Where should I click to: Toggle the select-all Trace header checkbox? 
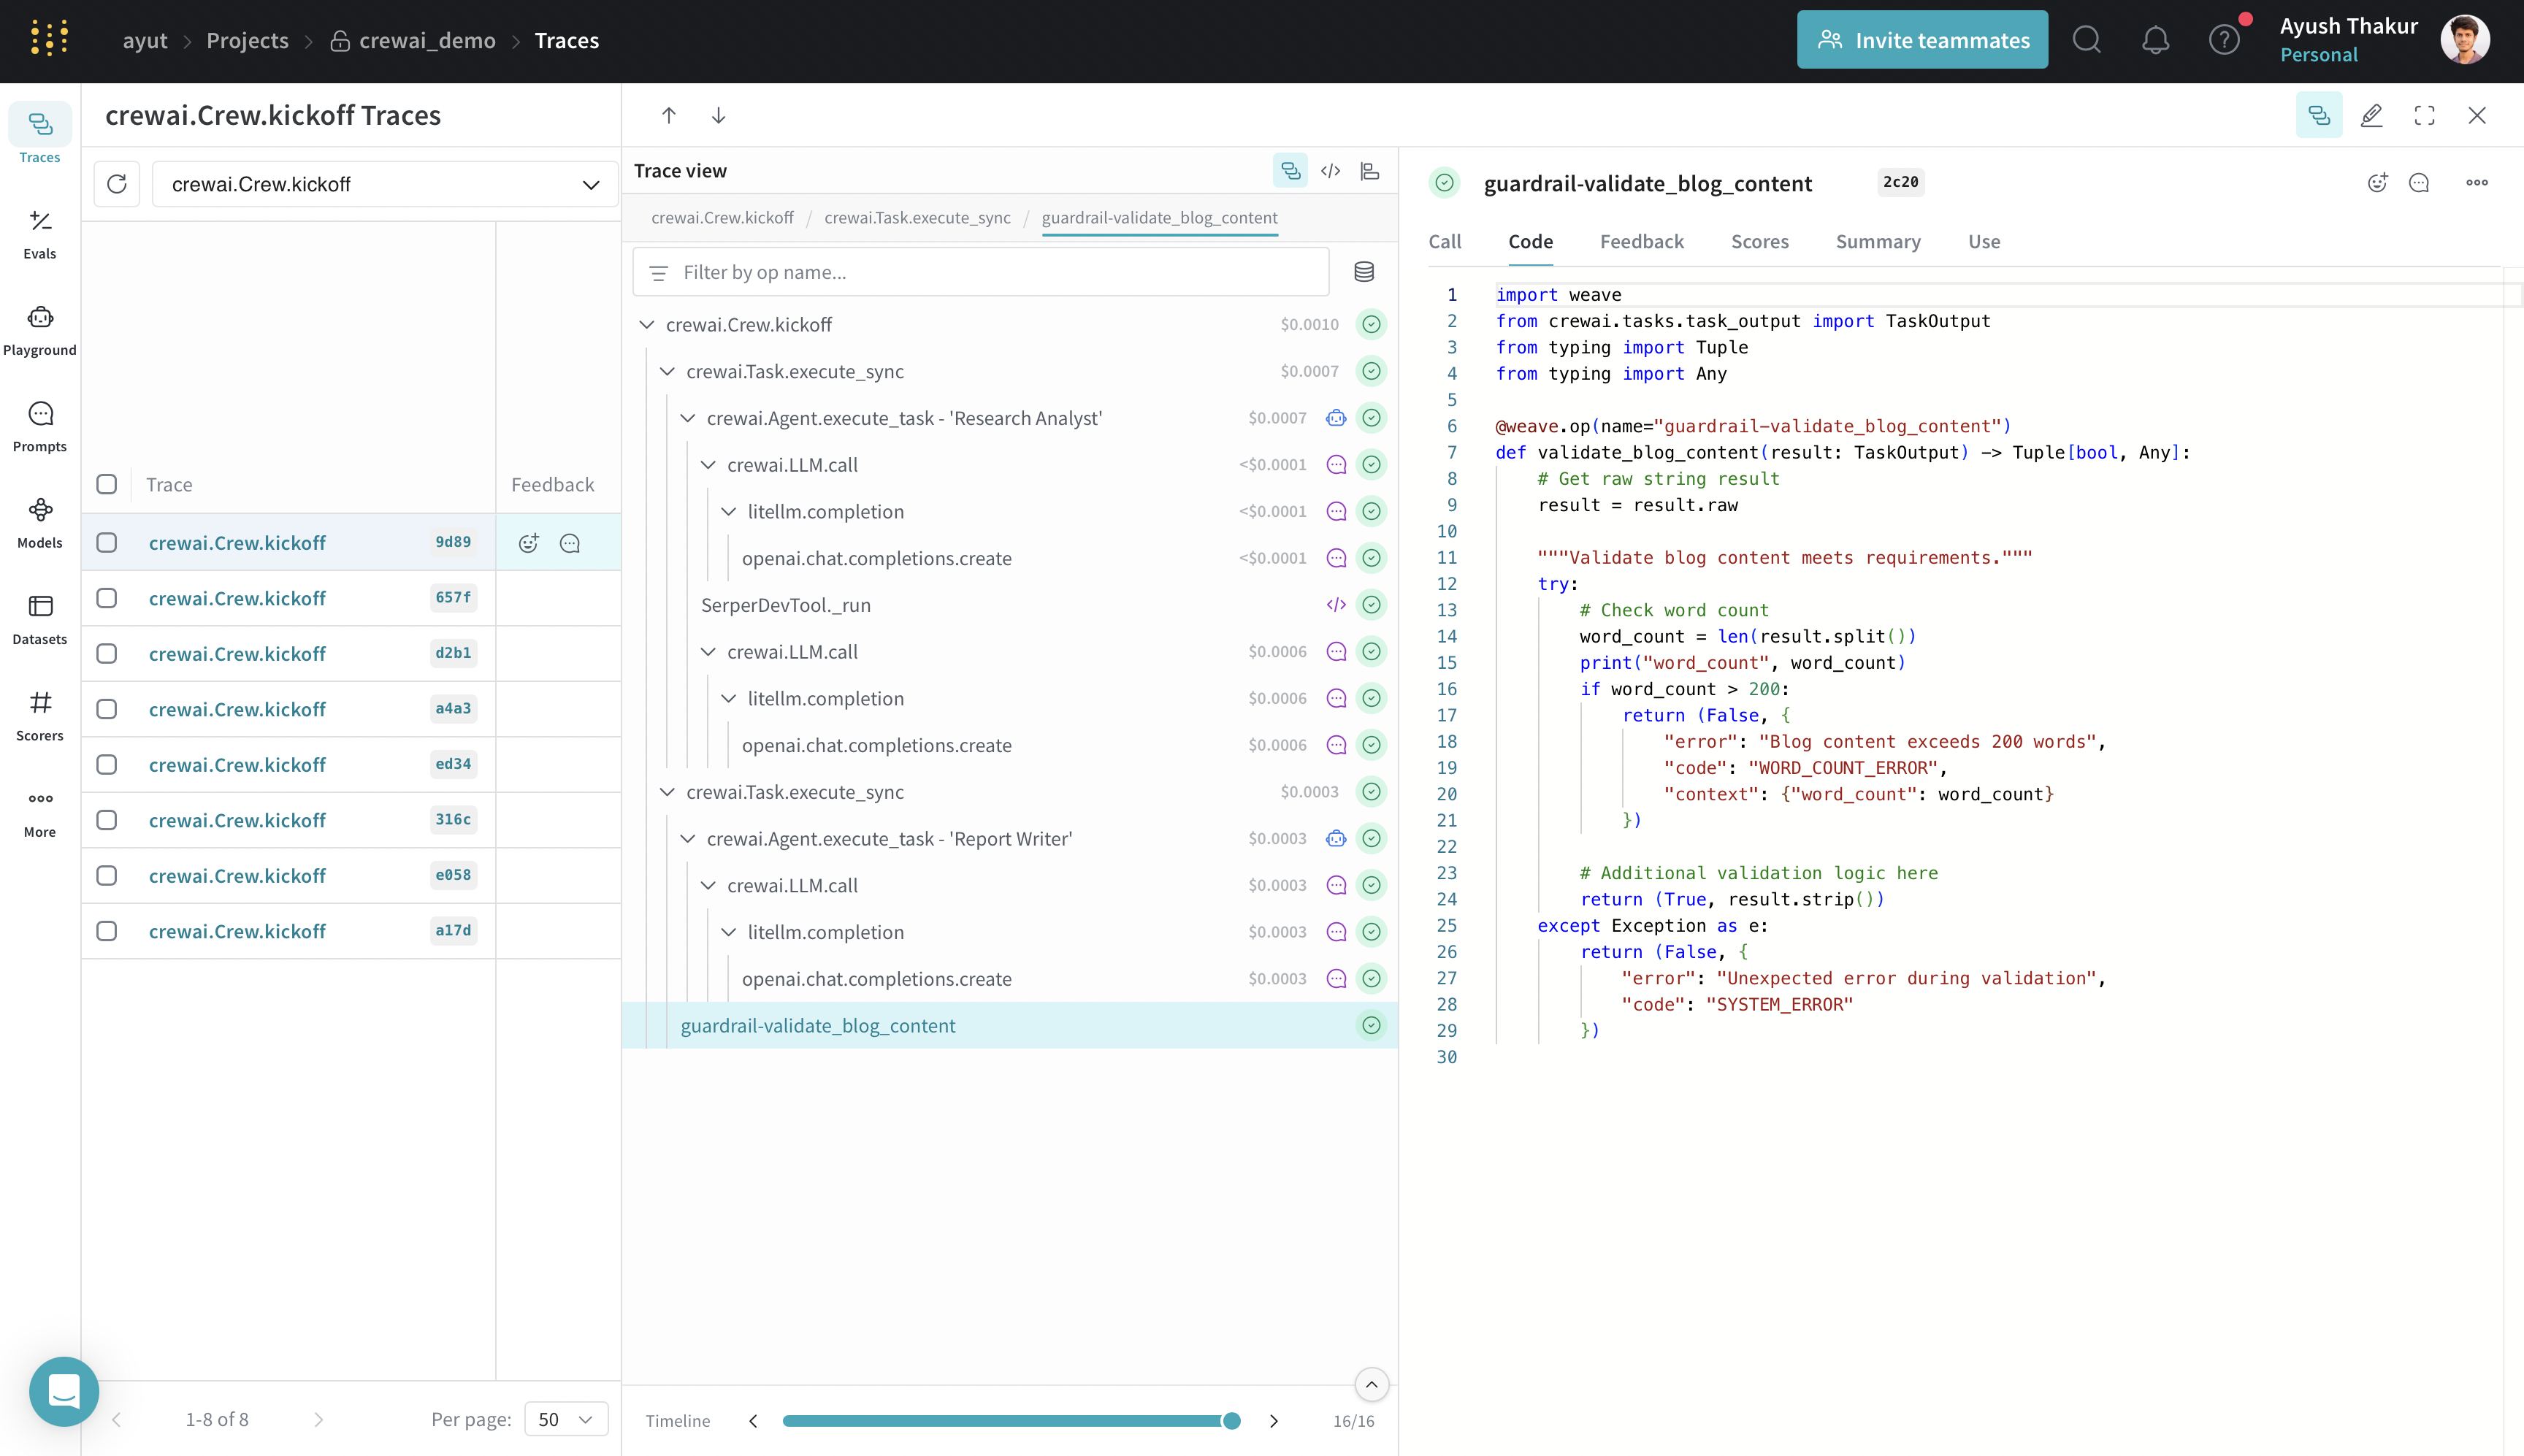107,485
